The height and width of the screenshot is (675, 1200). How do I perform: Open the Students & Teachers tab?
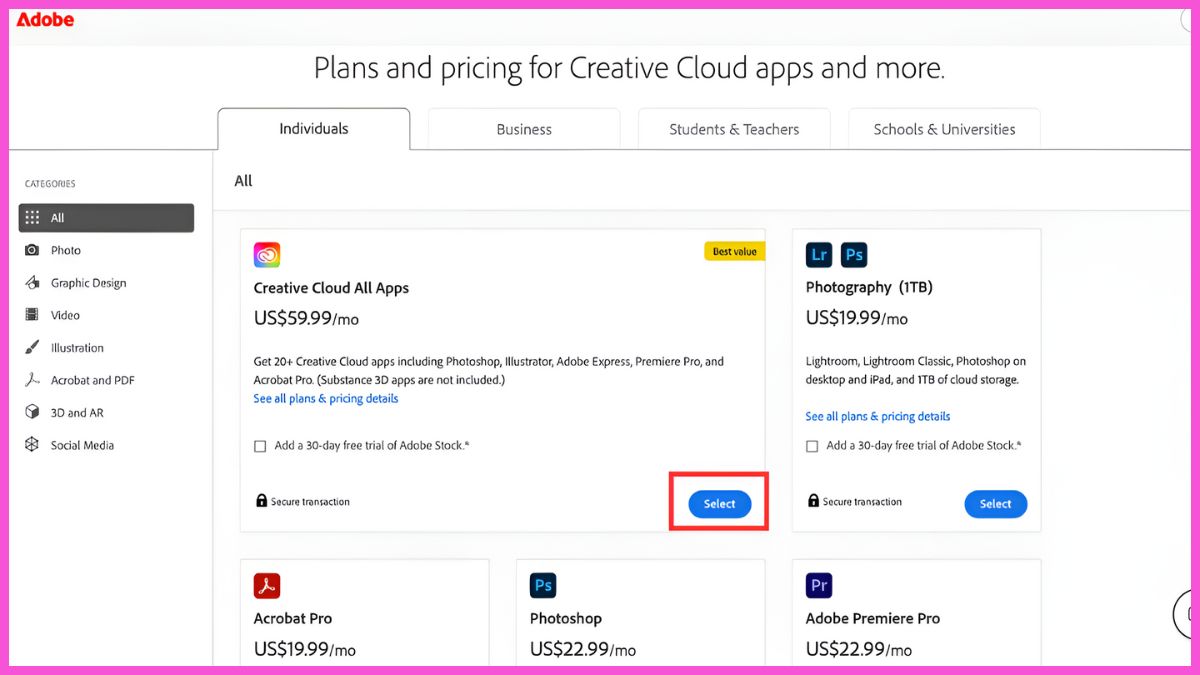point(734,129)
